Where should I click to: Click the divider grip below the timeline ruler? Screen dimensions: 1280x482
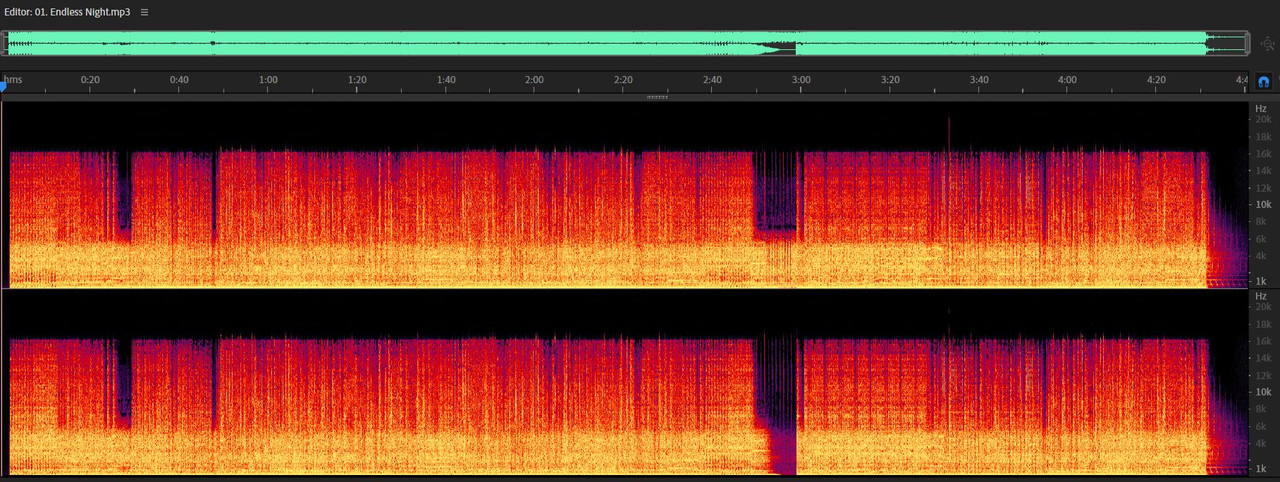tap(657, 97)
